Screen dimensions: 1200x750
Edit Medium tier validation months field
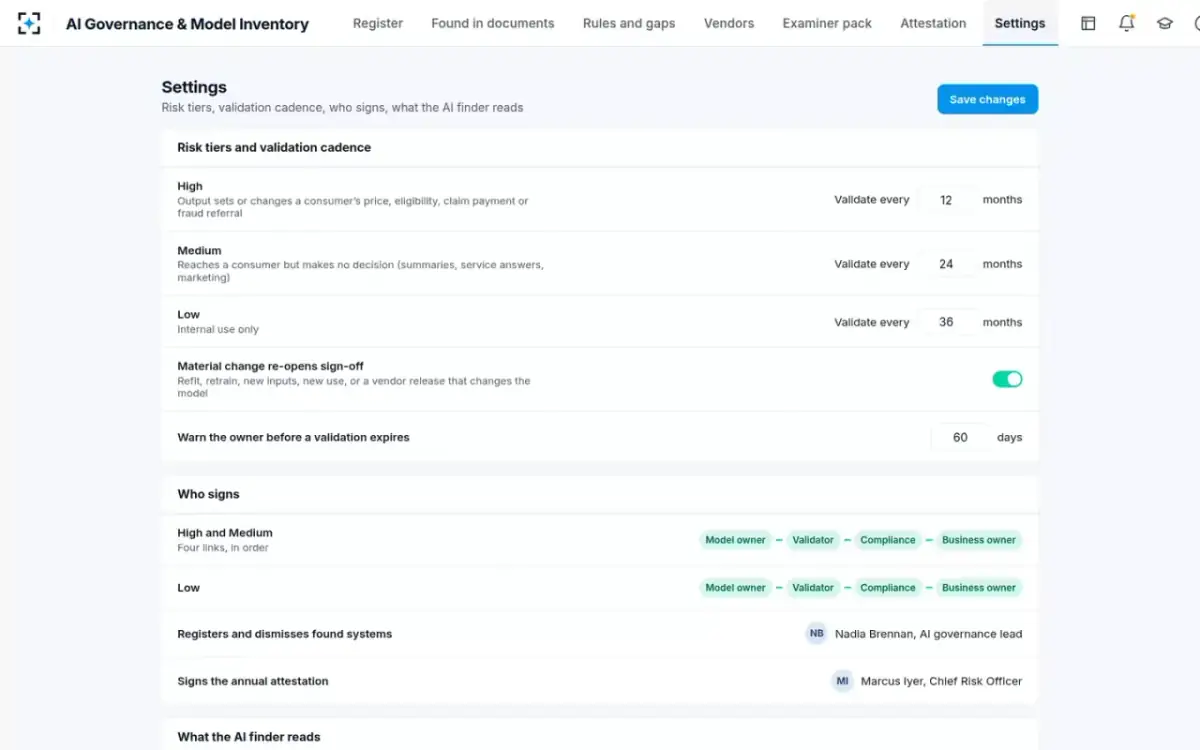coord(946,264)
